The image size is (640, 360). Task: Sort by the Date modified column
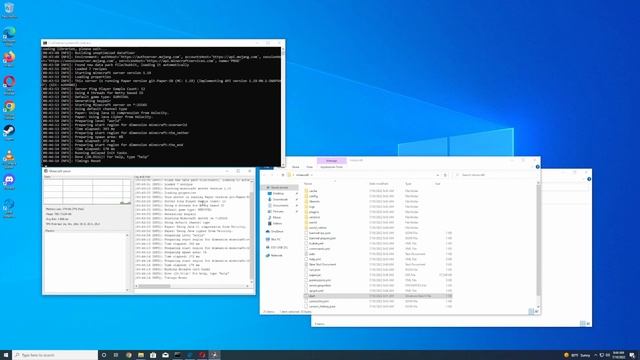click(379, 184)
